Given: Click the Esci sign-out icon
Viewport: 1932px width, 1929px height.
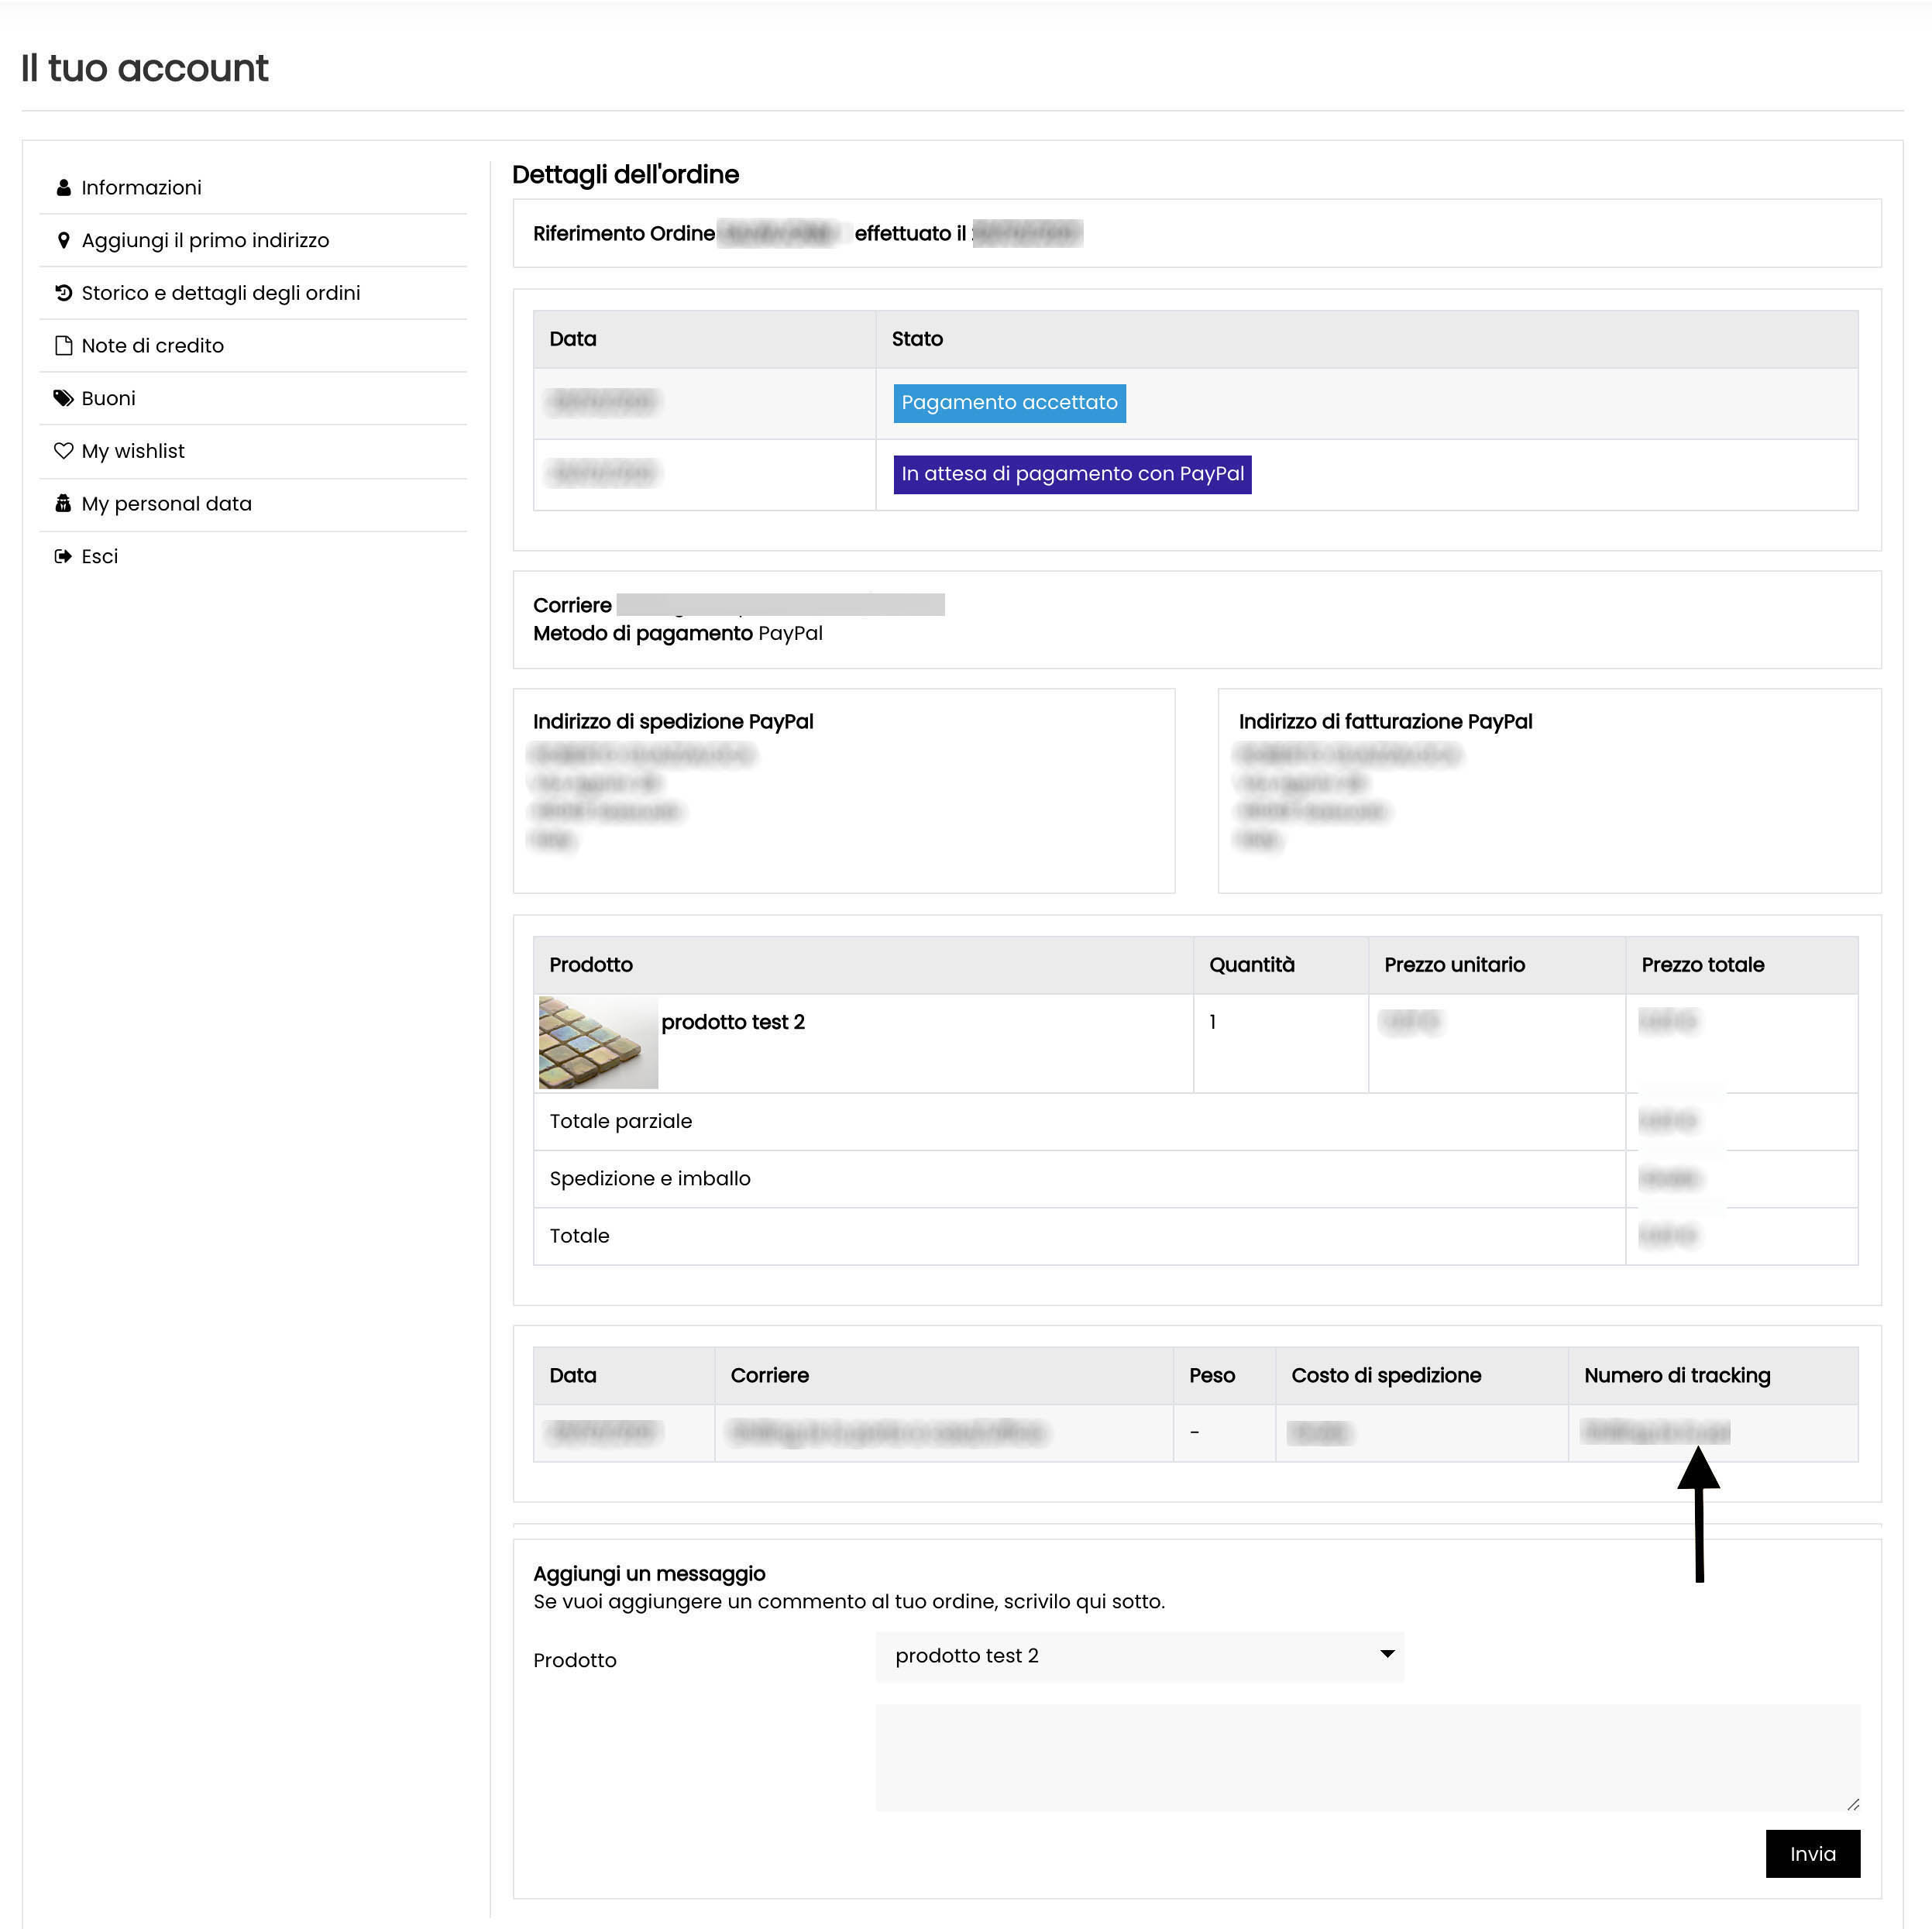Looking at the screenshot, I should click(x=64, y=556).
